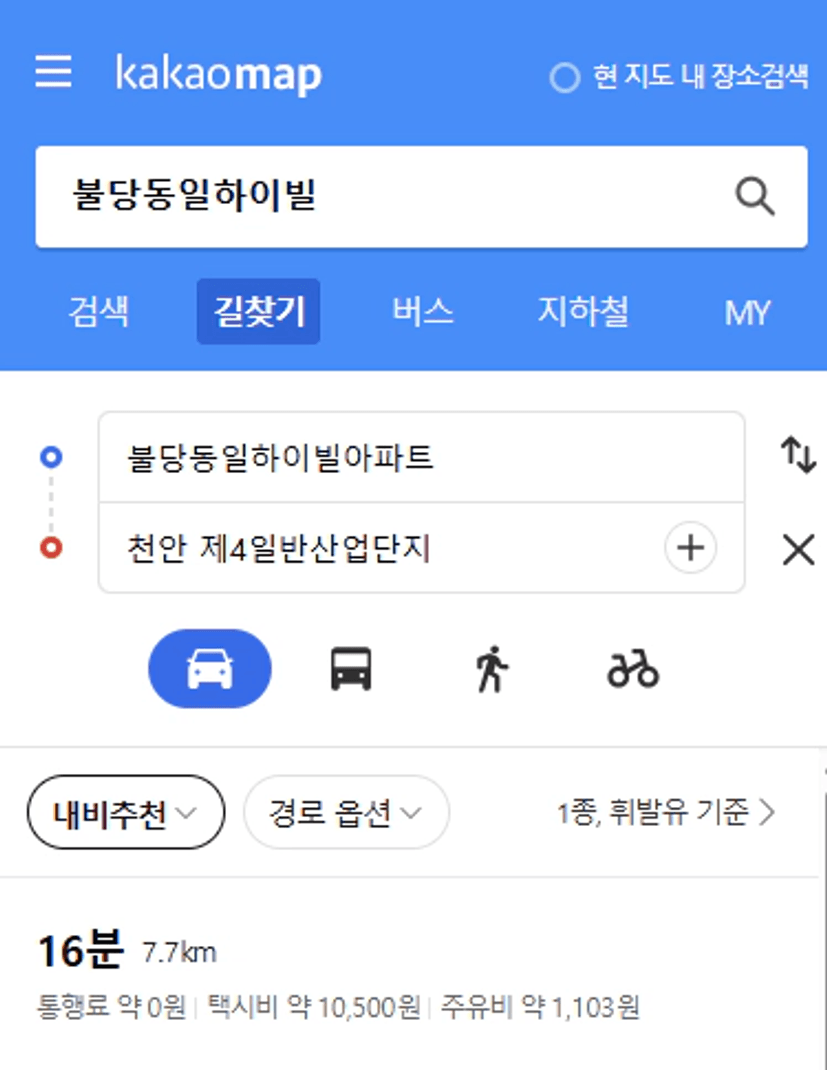The width and height of the screenshot is (827, 1070).
Task: Open the hamburger menu
Action: 53,71
